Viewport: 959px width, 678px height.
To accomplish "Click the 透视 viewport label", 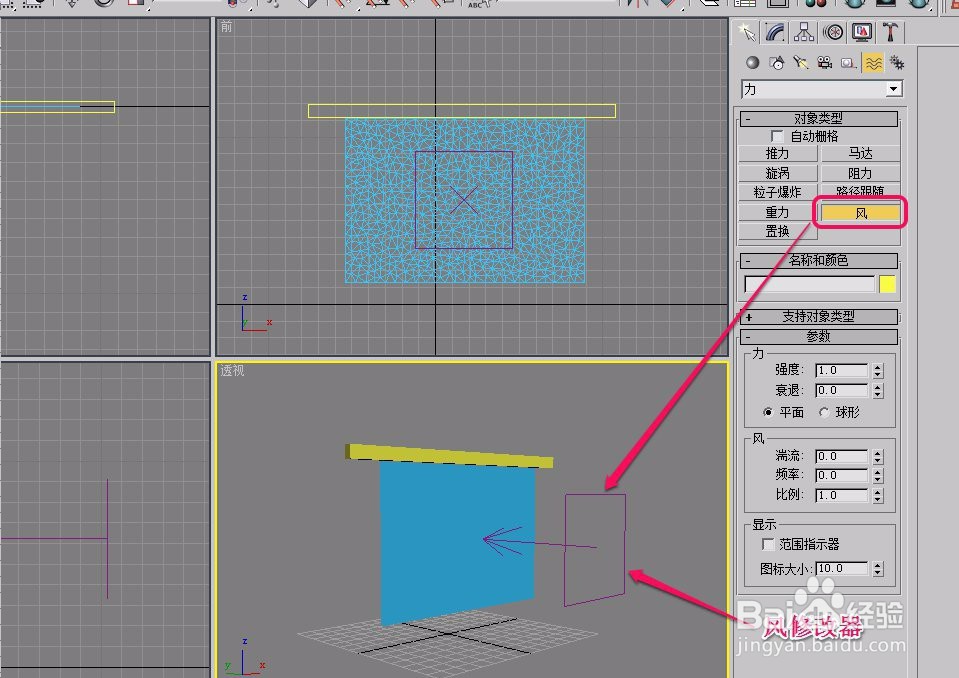I will tap(232, 371).
